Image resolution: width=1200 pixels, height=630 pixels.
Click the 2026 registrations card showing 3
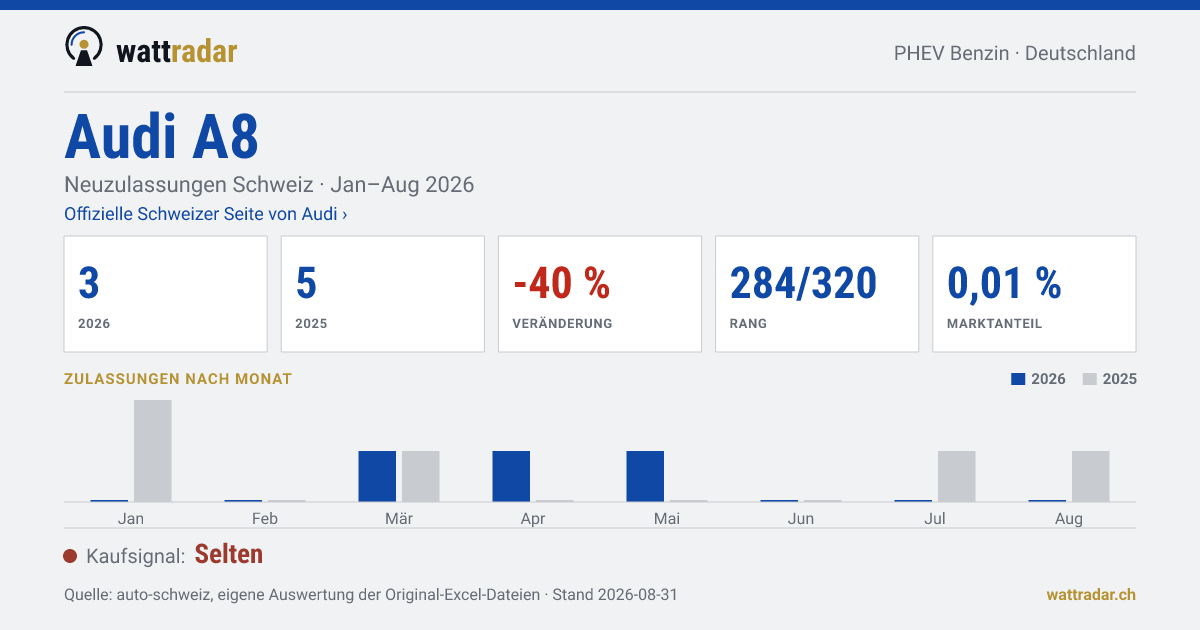click(166, 294)
